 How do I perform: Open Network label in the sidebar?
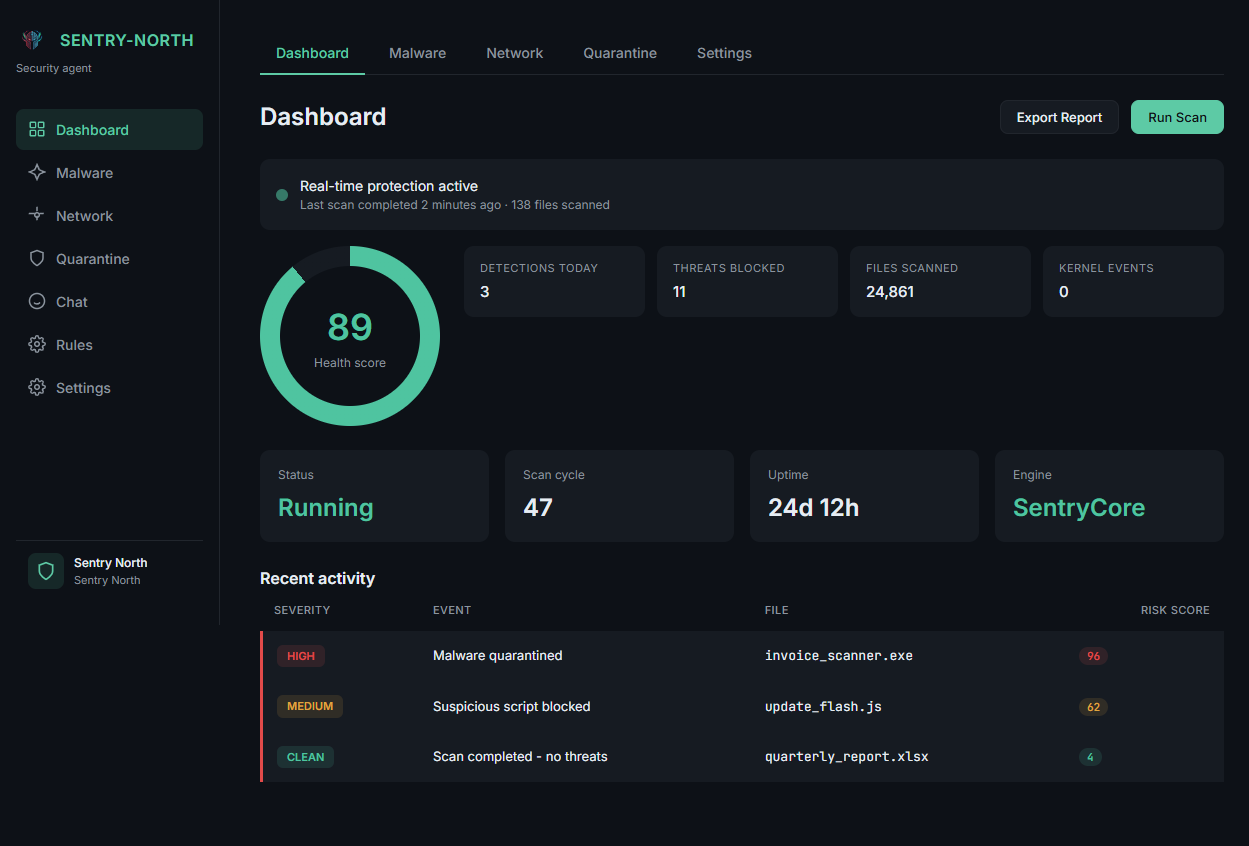click(x=84, y=216)
